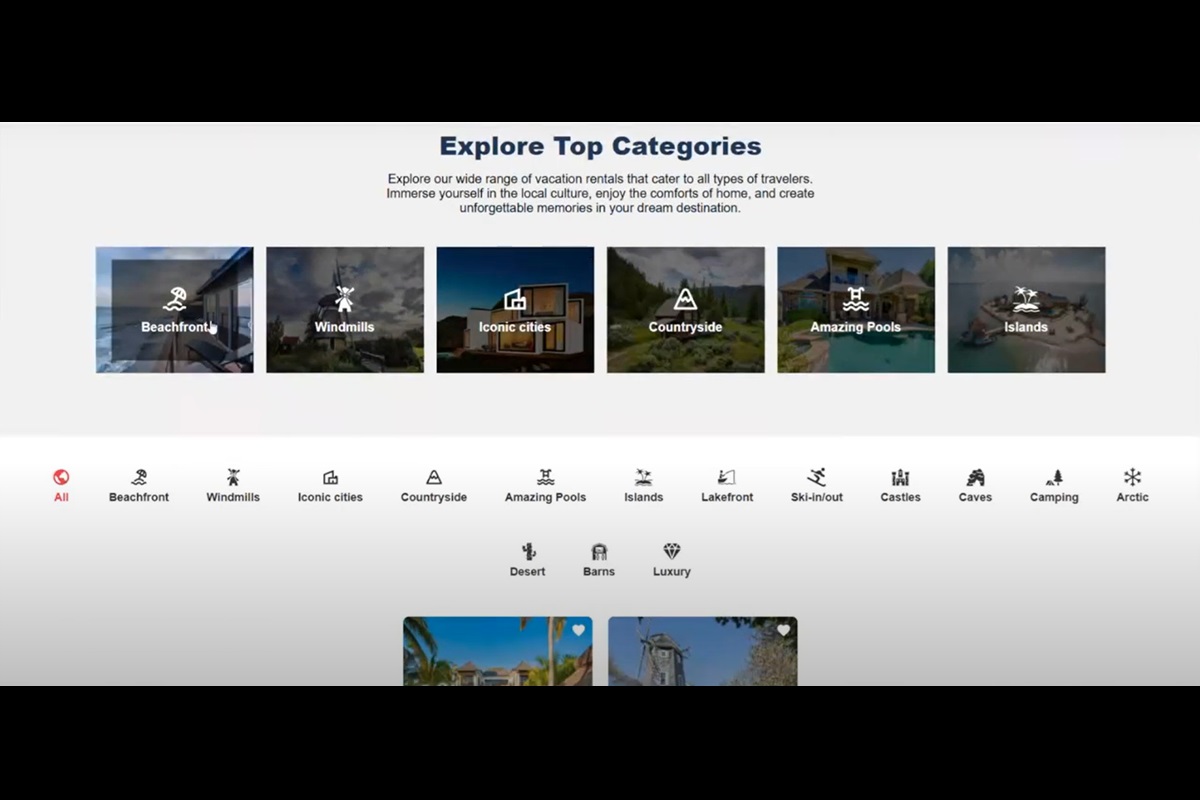This screenshot has height=800, width=1200.
Task: Click the Beachfront umbrella icon in filter bar
Action: (139, 477)
